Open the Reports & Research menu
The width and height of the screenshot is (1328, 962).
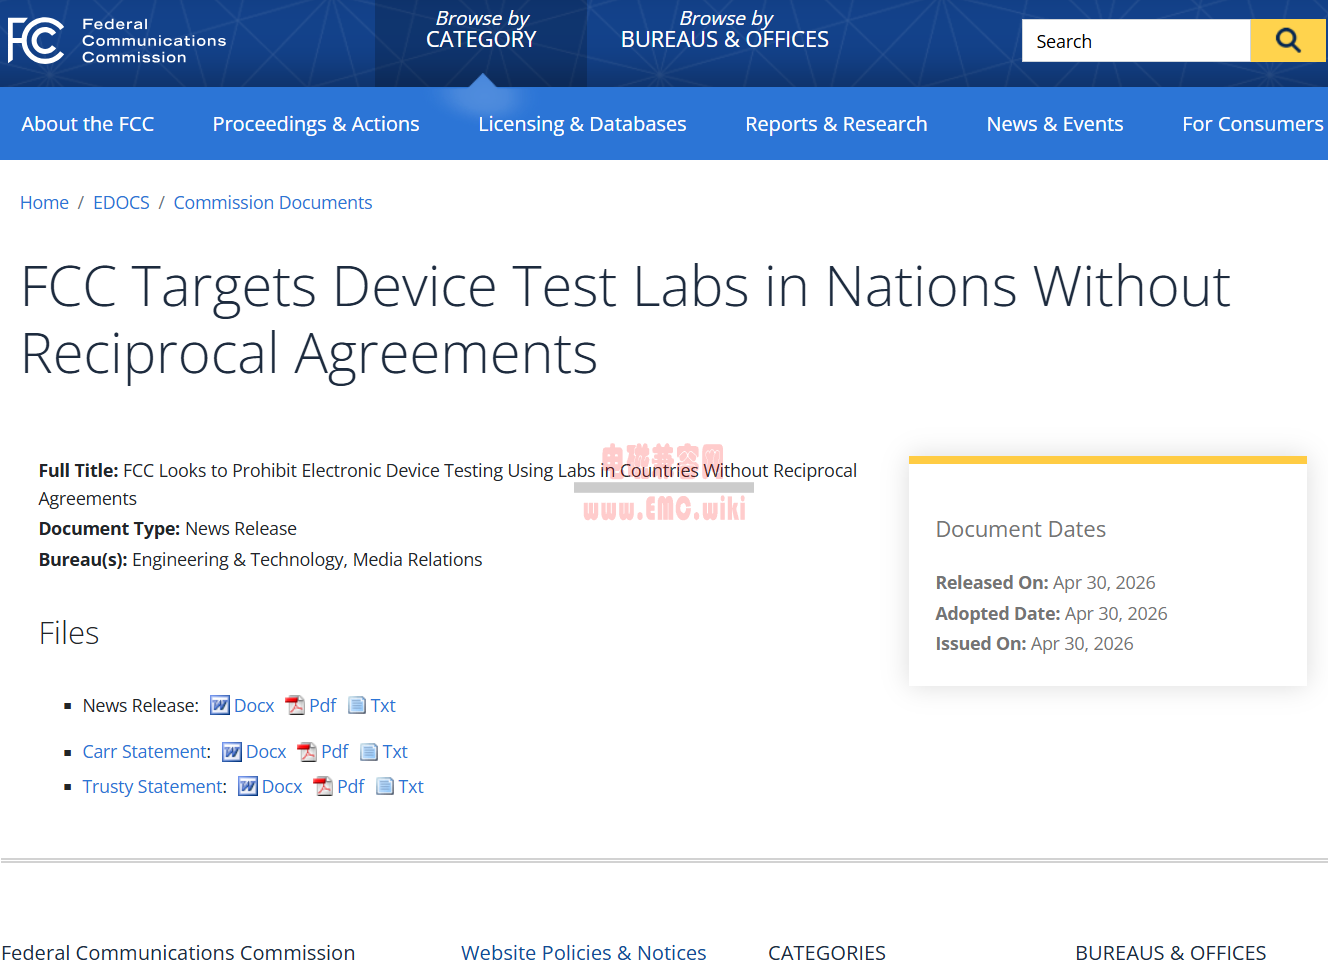click(x=836, y=124)
